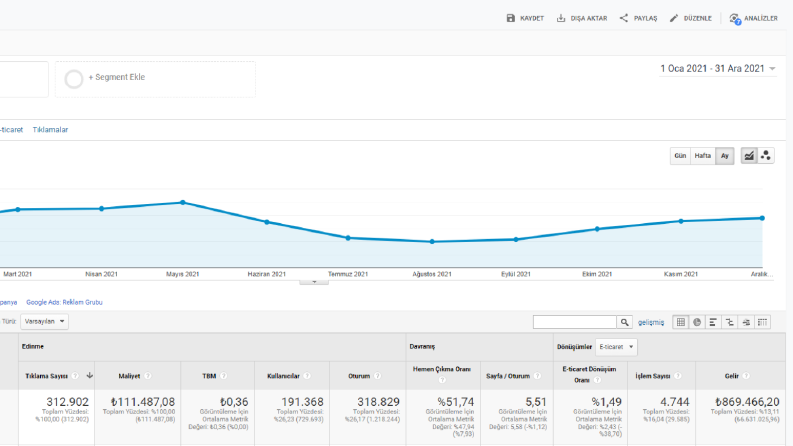Click help icon next to TBM

click(x=224, y=376)
